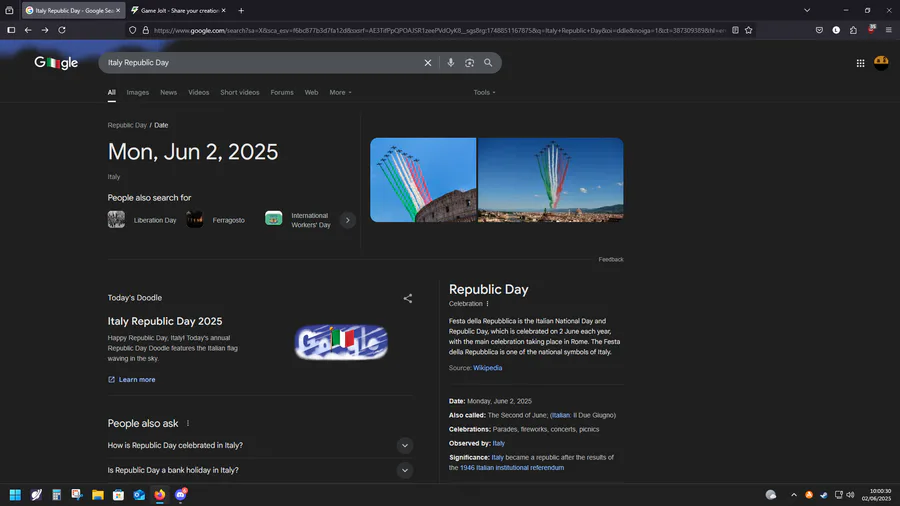Open Firefox sidebar toggle
Screen dimensions: 900x506
(11, 30)
